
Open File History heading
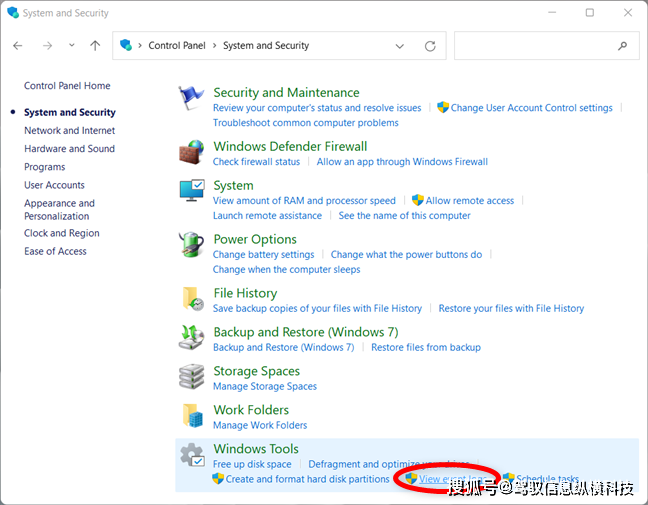(x=245, y=293)
